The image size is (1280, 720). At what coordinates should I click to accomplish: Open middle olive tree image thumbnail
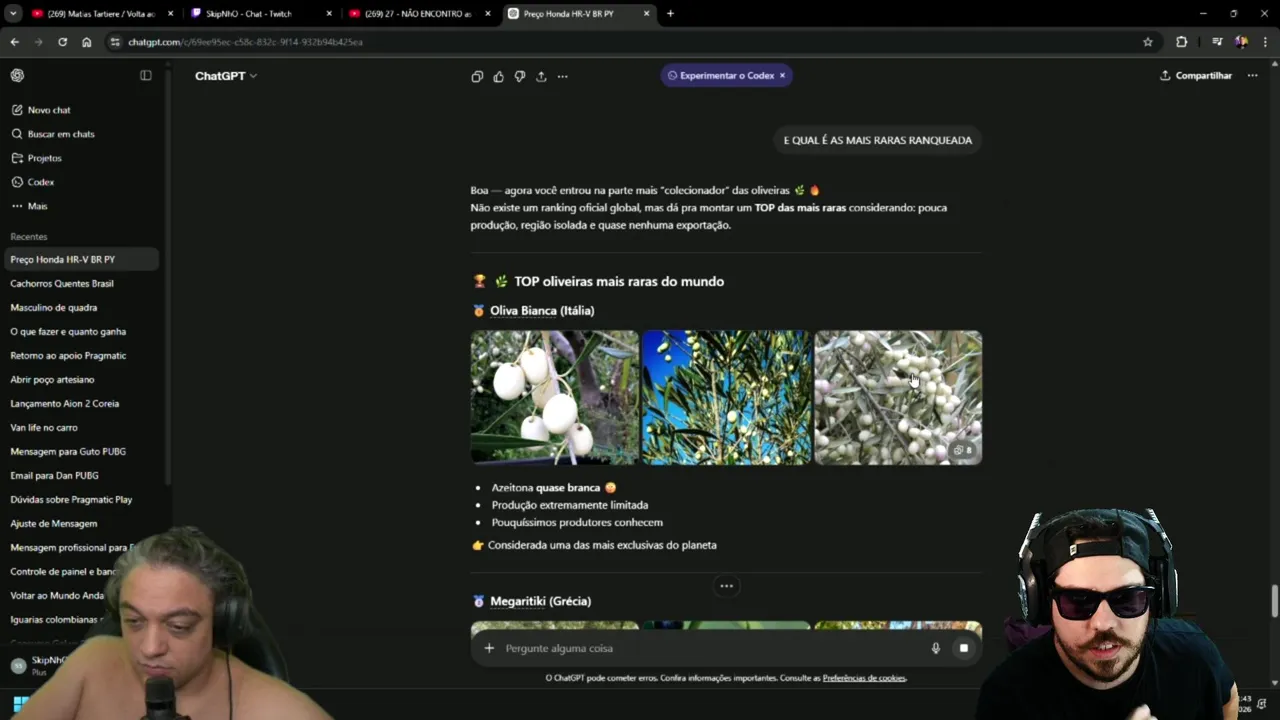tap(727, 397)
